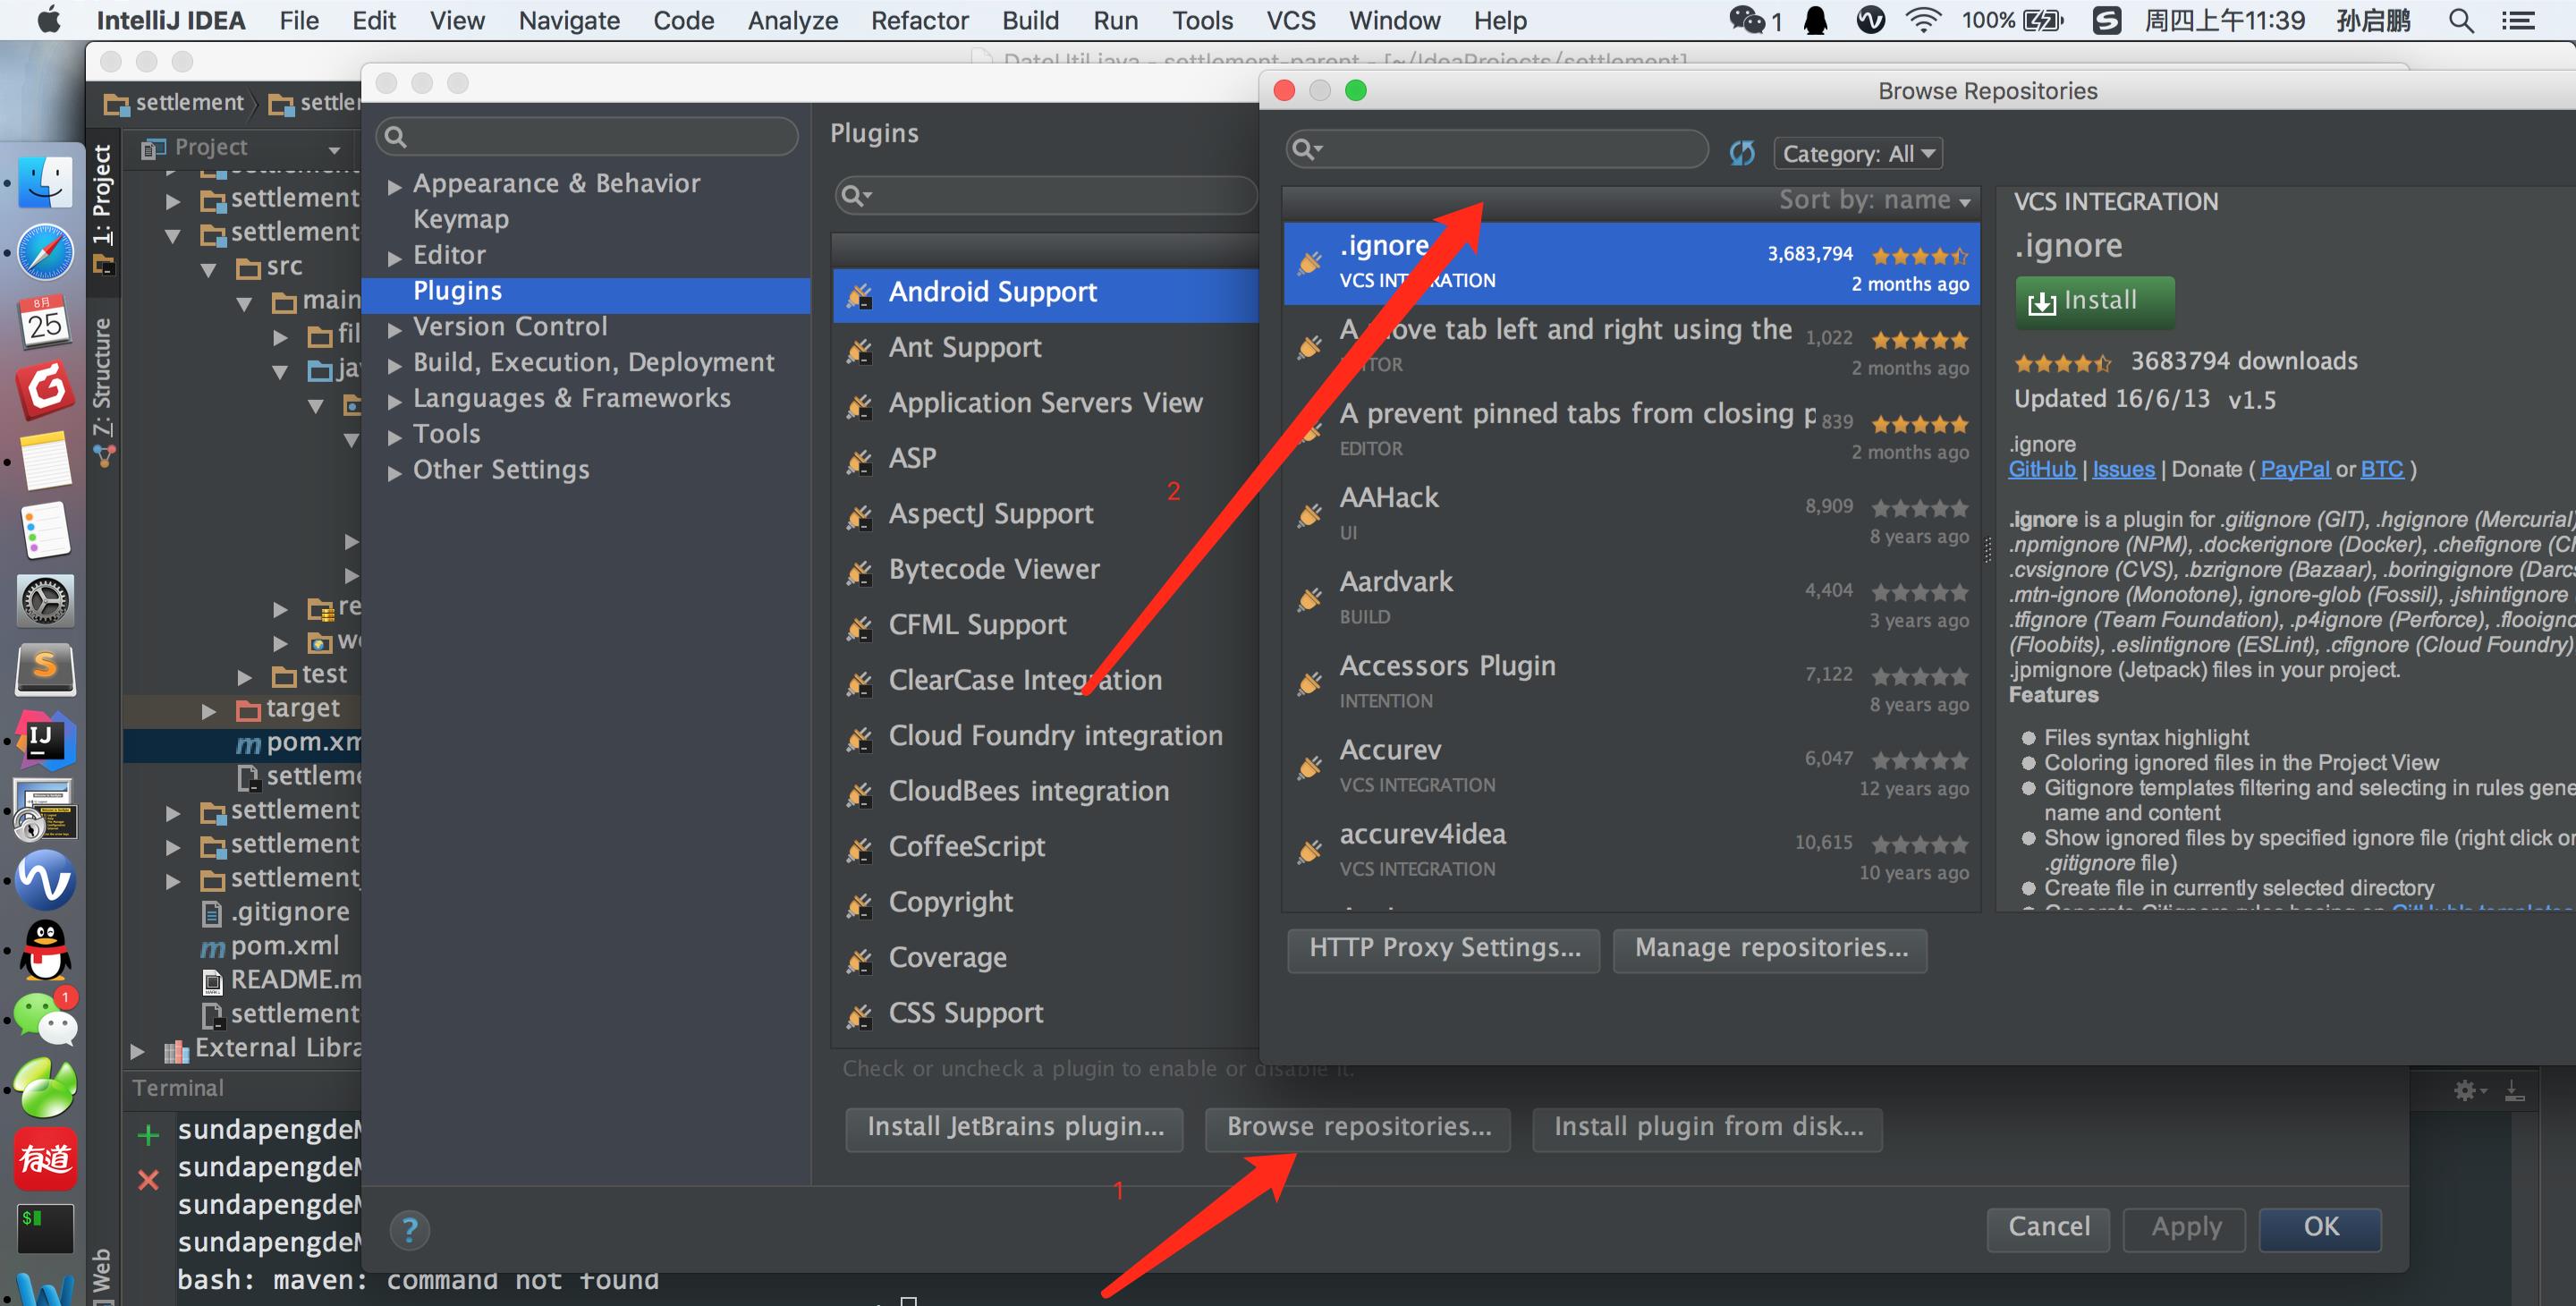This screenshot has height=1306, width=2576.
Task: Click the WeChat status icon in menu bar
Action: point(1747,20)
